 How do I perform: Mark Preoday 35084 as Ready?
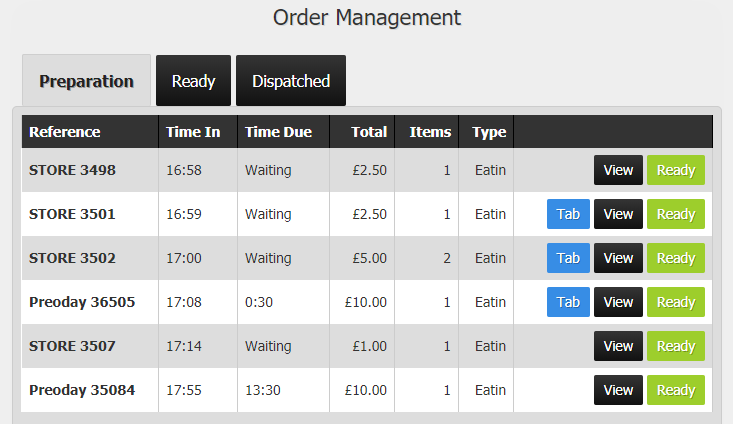(676, 389)
